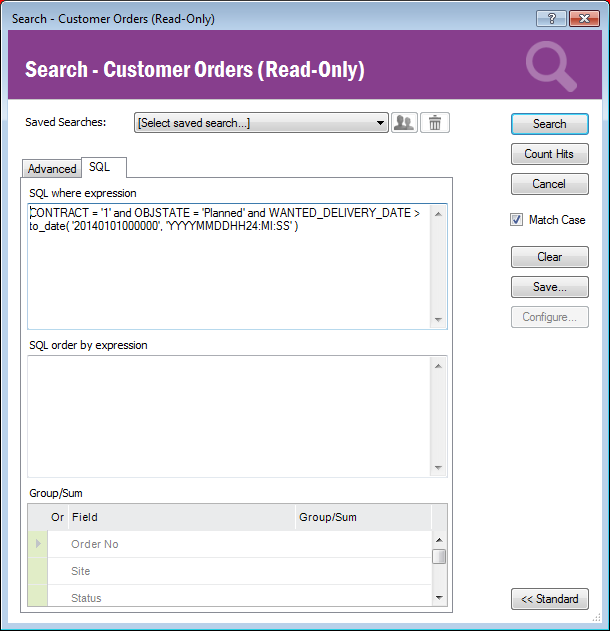Select the SQL tab
The width and height of the screenshot is (610, 631).
pos(100,167)
